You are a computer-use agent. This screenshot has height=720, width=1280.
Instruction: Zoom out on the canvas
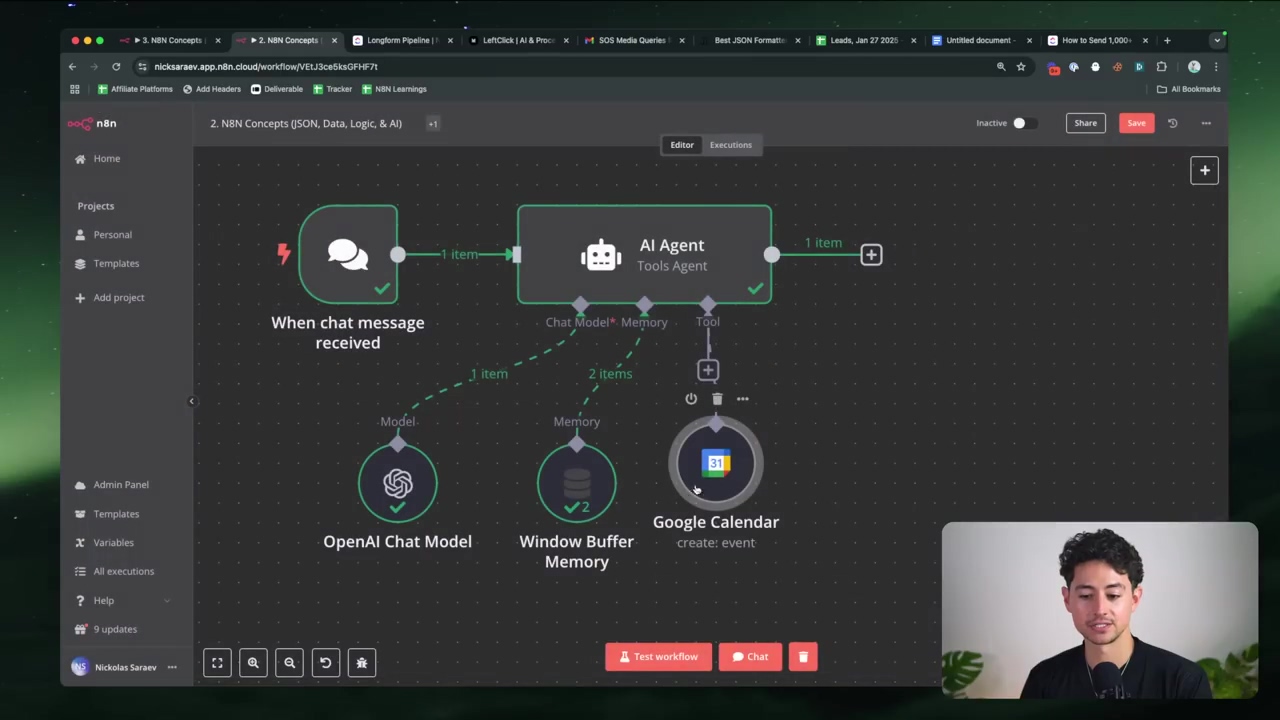(x=289, y=662)
